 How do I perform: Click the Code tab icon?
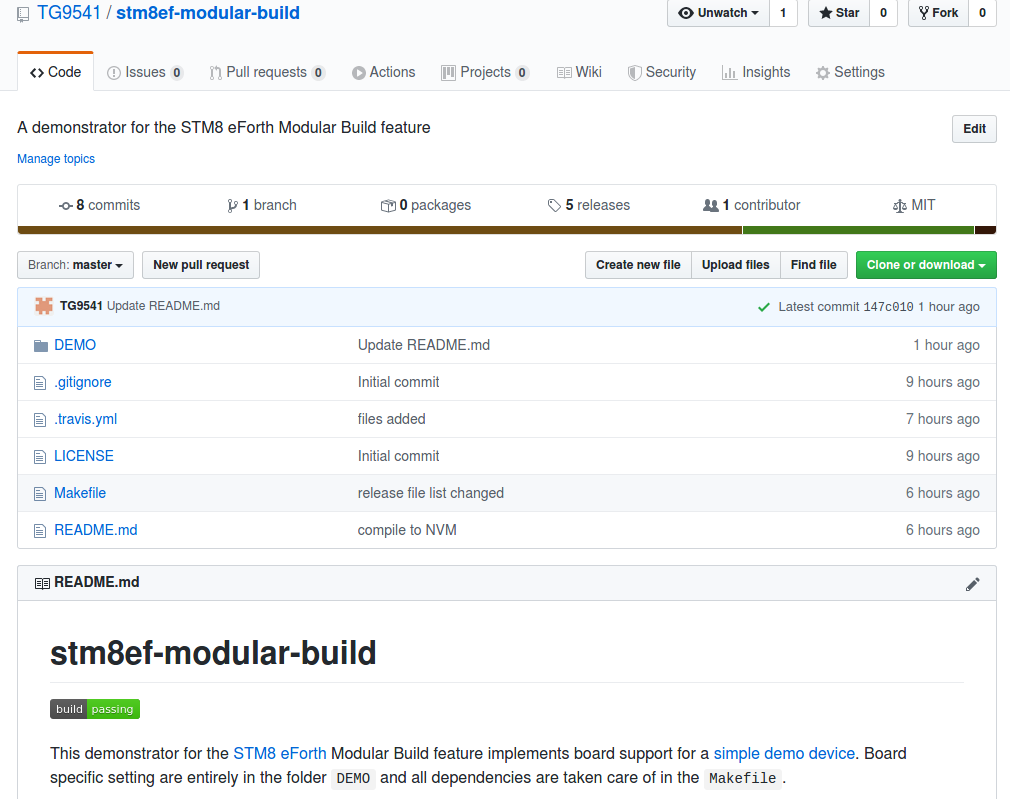37,73
